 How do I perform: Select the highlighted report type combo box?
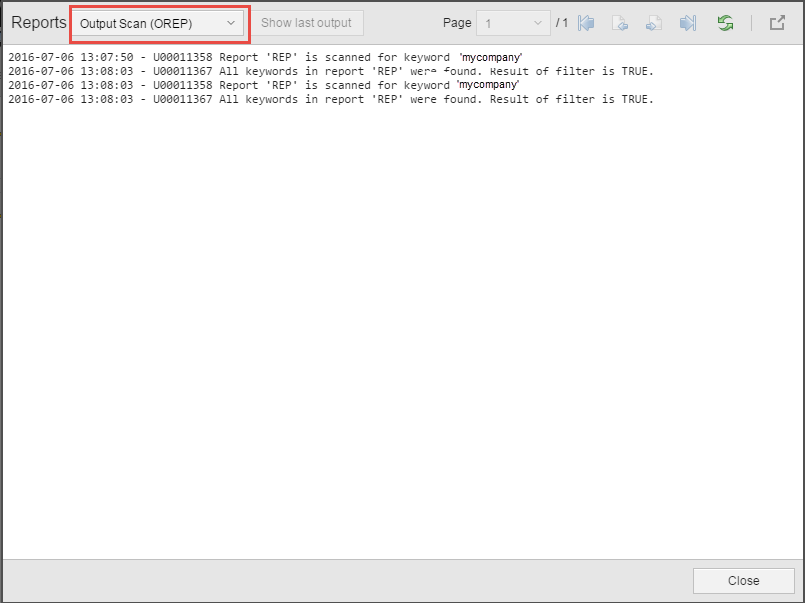coord(155,22)
